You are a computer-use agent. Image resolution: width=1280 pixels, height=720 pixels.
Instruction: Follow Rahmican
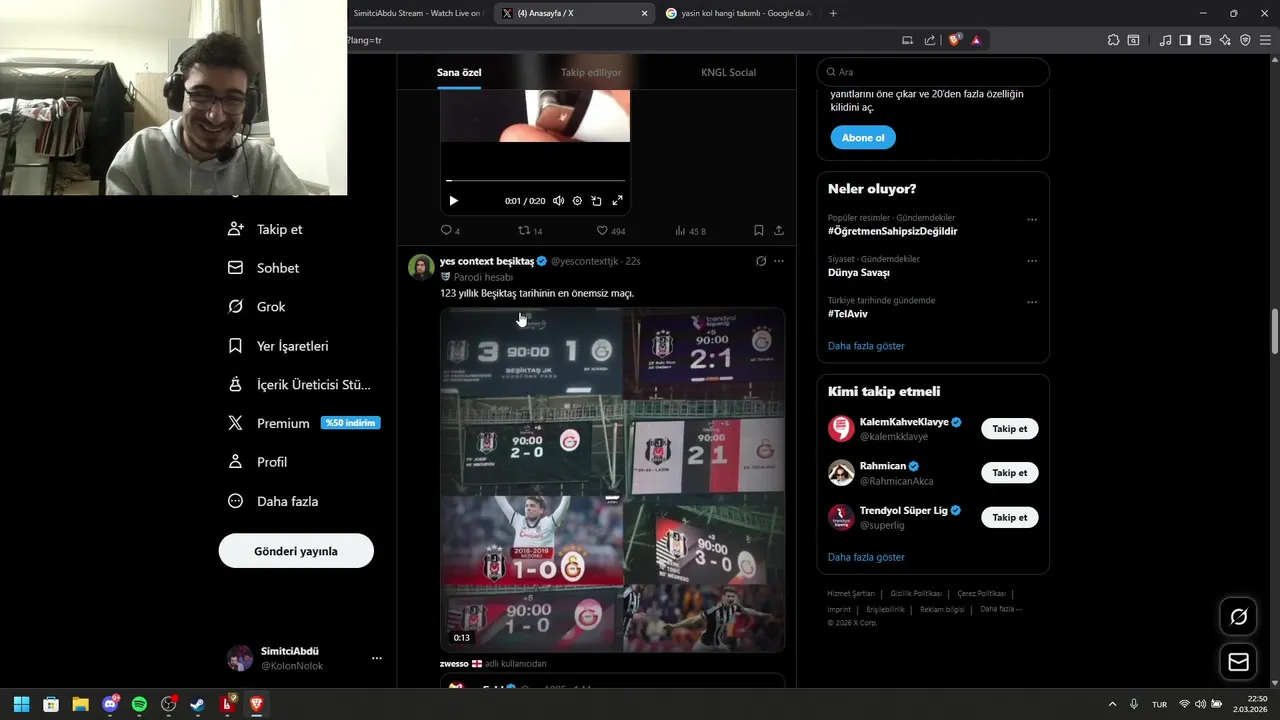coord(1009,473)
